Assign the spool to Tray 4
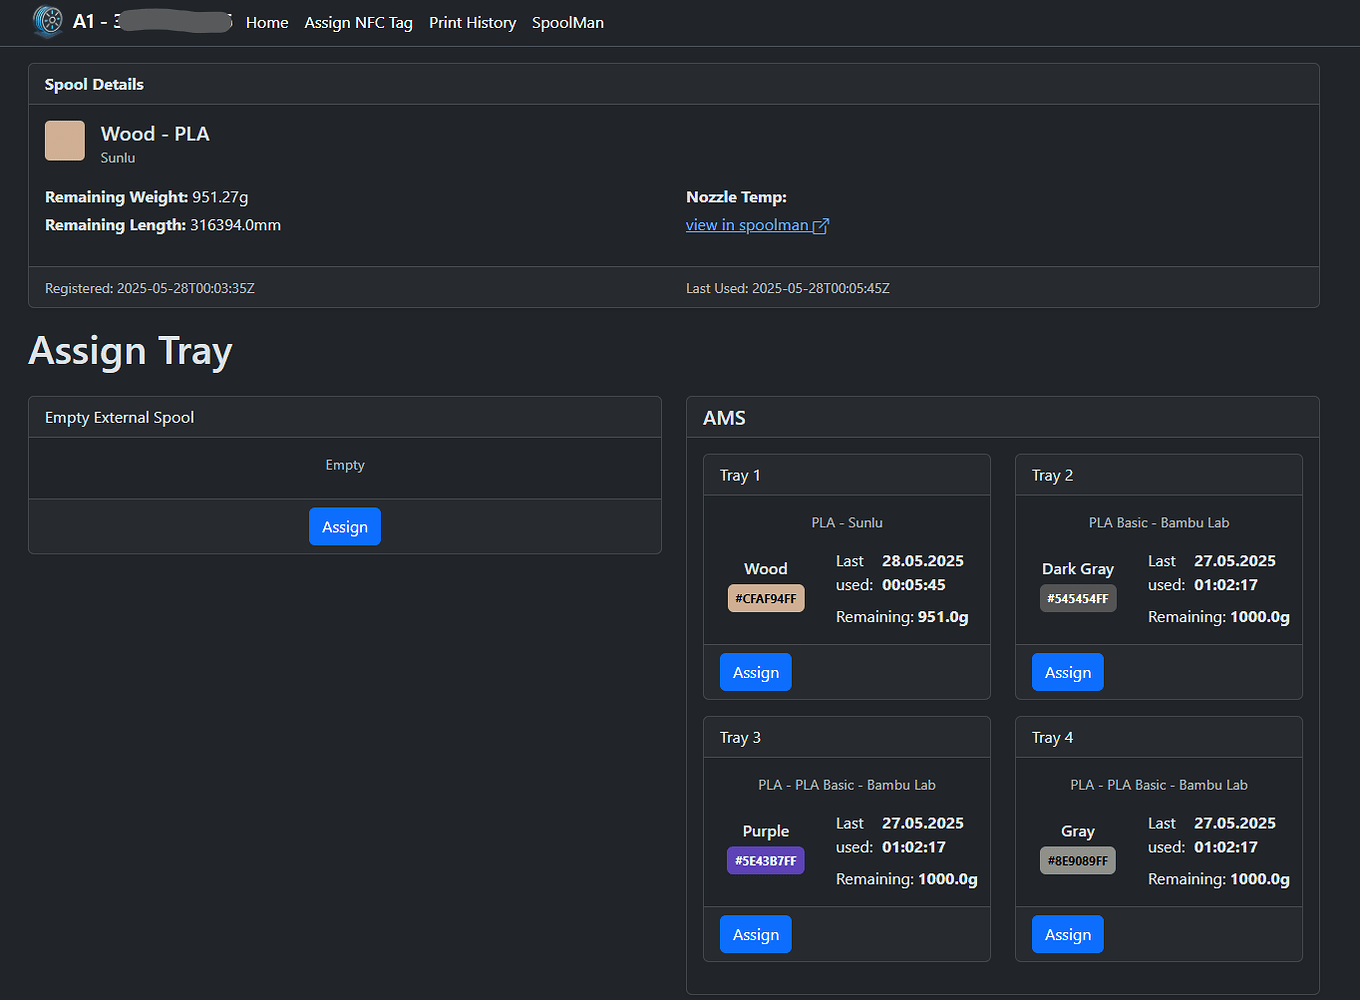 1067,933
